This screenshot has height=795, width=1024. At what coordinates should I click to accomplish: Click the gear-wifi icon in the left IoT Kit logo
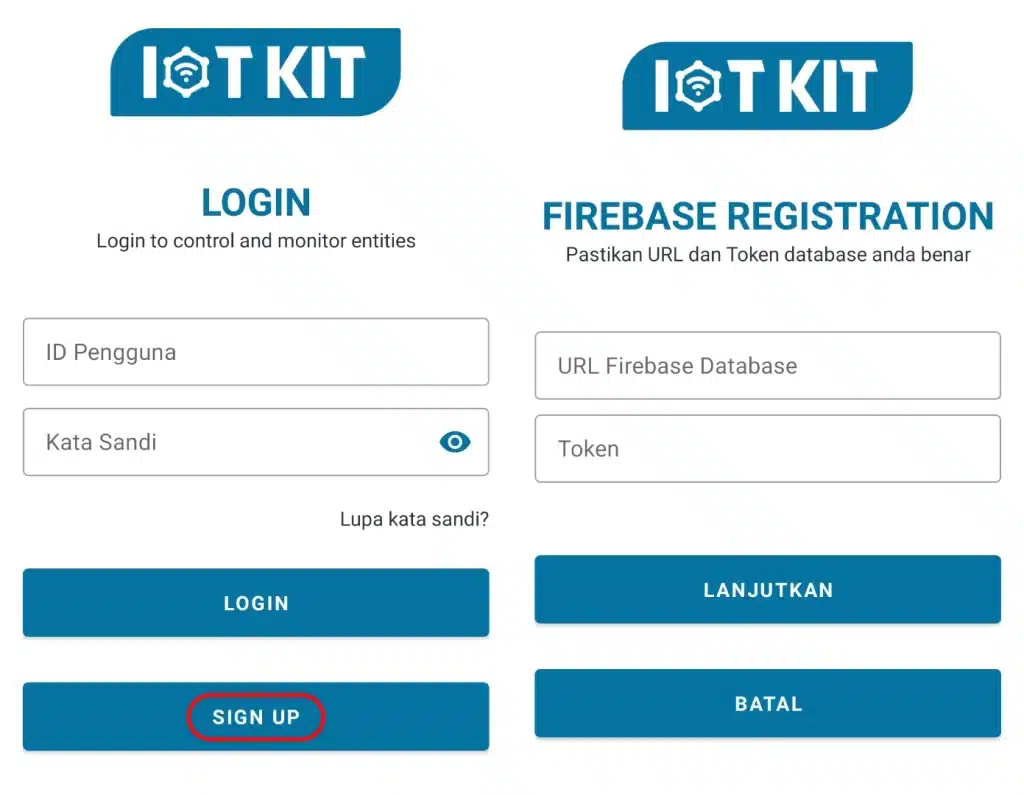pos(185,74)
